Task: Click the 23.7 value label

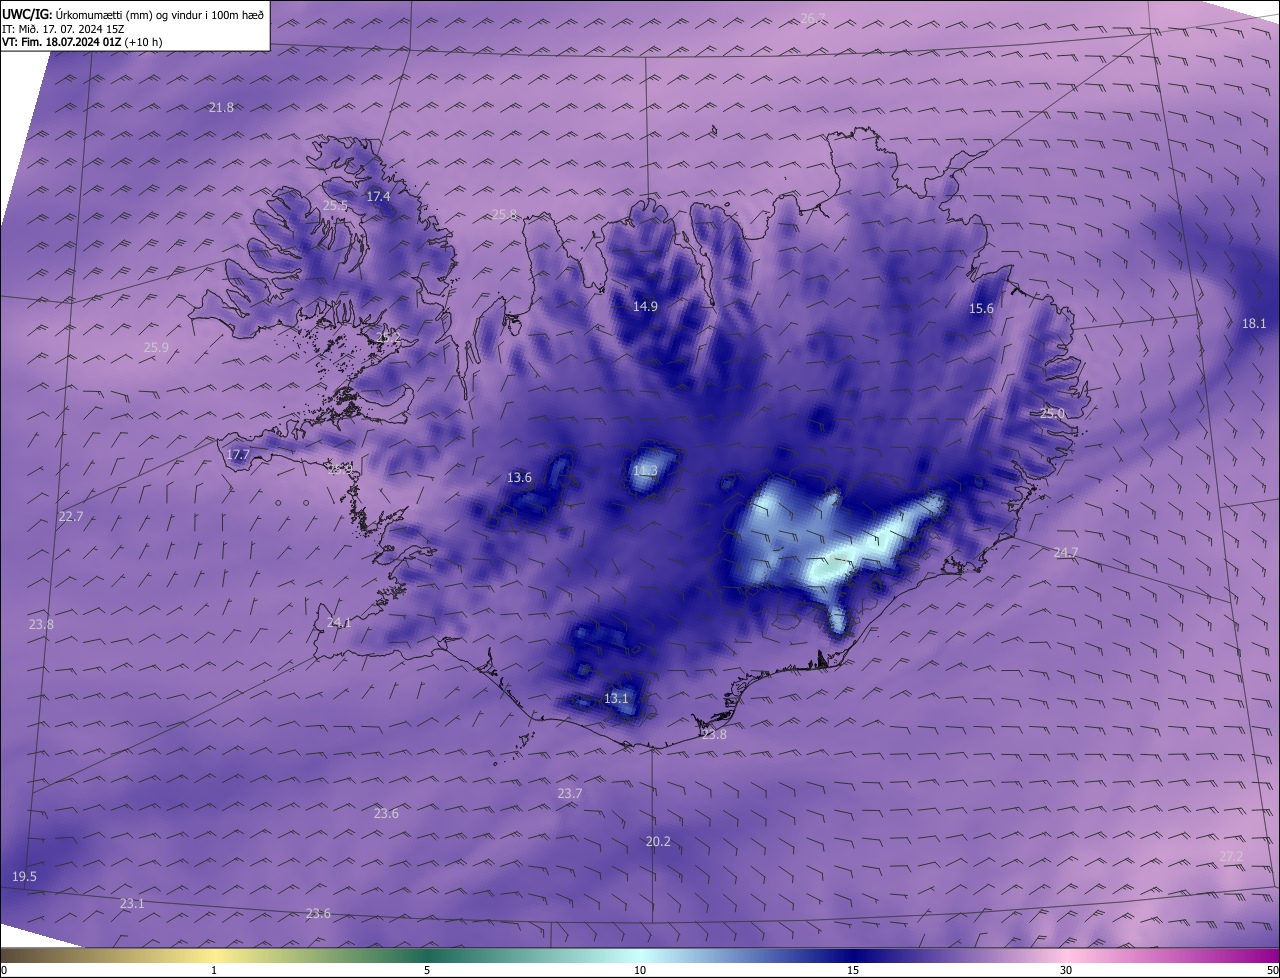Action: click(x=570, y=794)
